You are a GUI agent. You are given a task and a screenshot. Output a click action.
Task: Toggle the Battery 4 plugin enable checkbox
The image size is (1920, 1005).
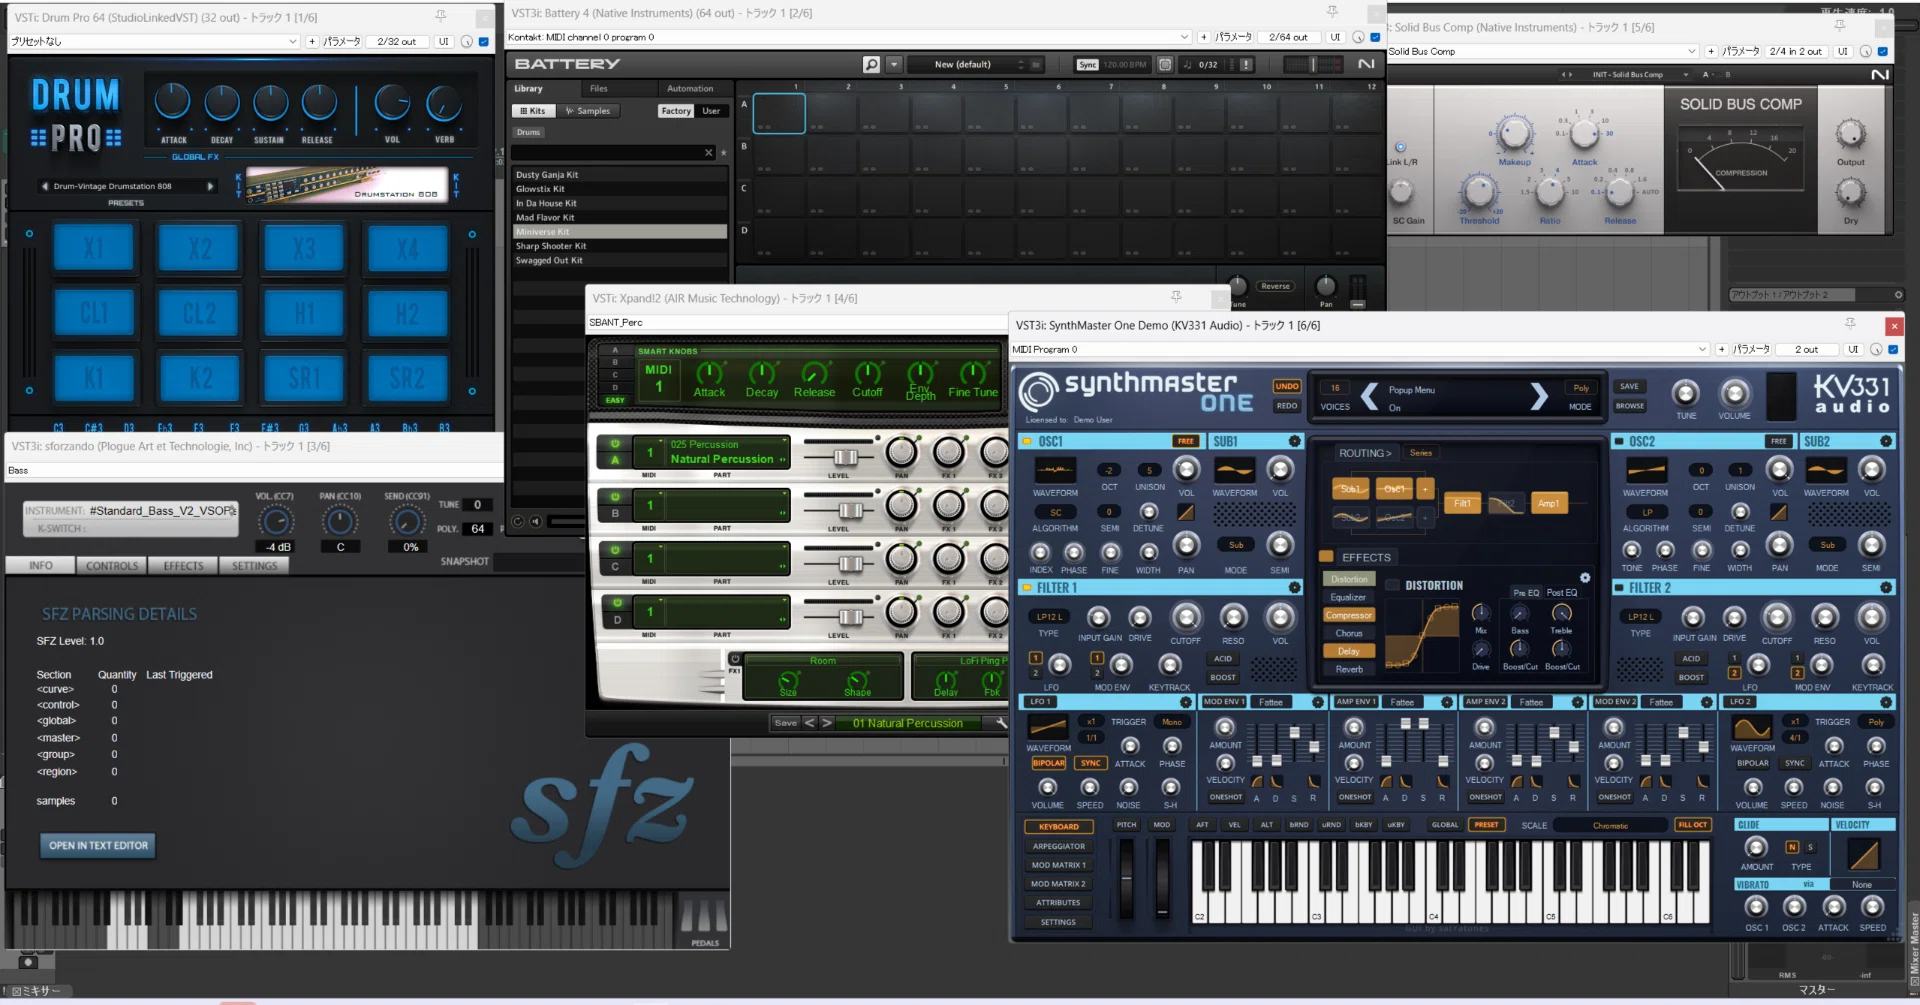point(1375,37)
